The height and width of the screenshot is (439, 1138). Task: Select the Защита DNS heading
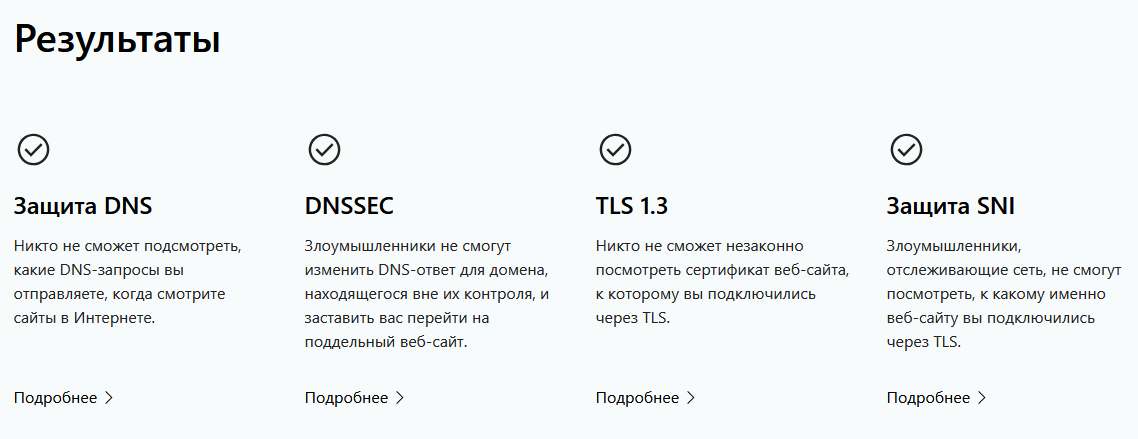83,206
